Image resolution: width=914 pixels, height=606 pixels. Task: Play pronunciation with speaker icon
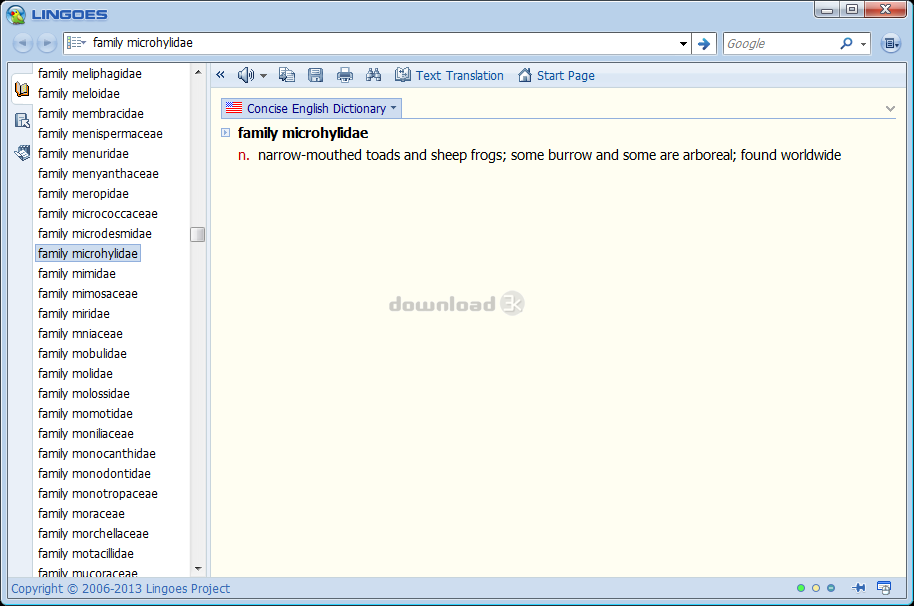(245, 75)
